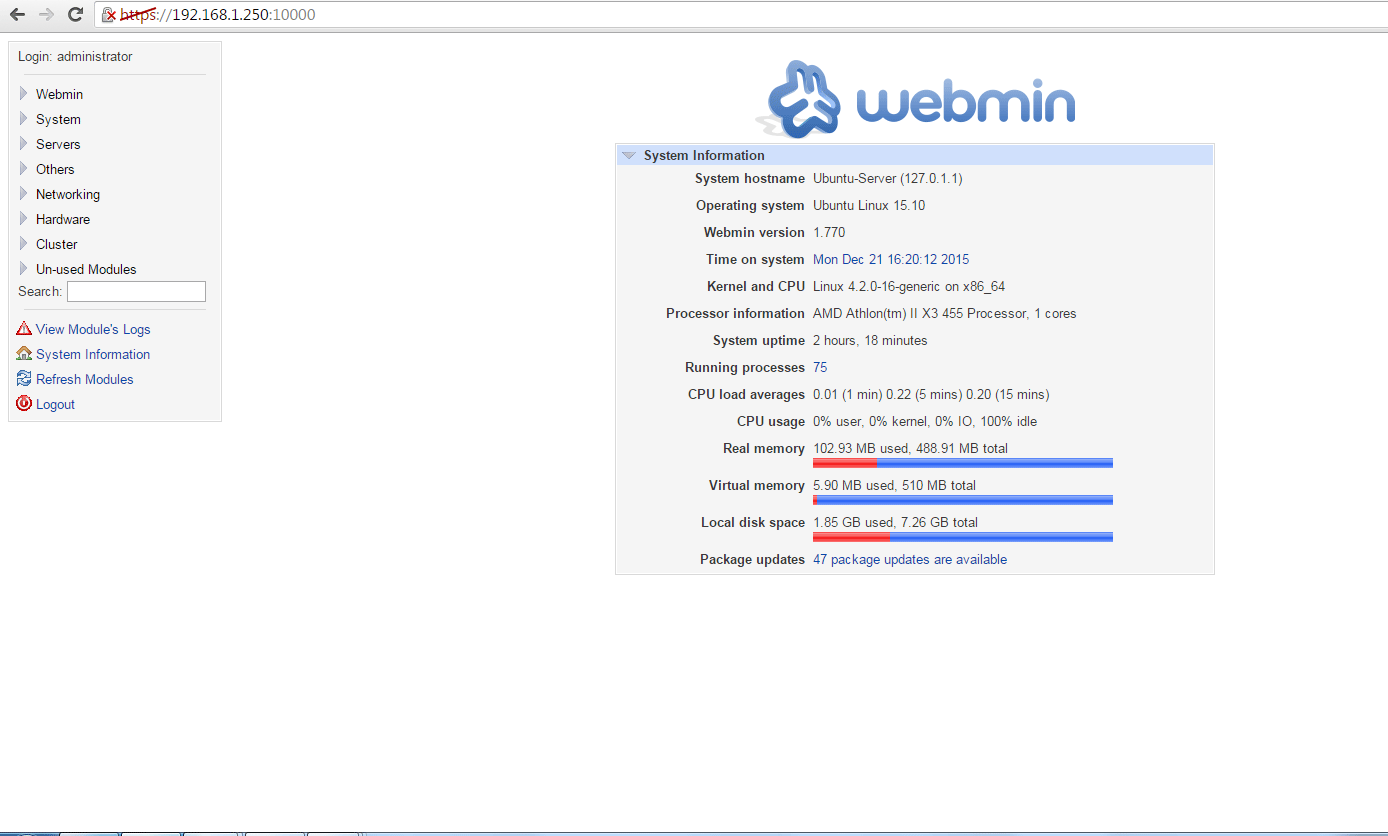The height and width of the screenshot is (836, 1388).
Task: Expand the Others category triangle
Action: pos(24,169)
